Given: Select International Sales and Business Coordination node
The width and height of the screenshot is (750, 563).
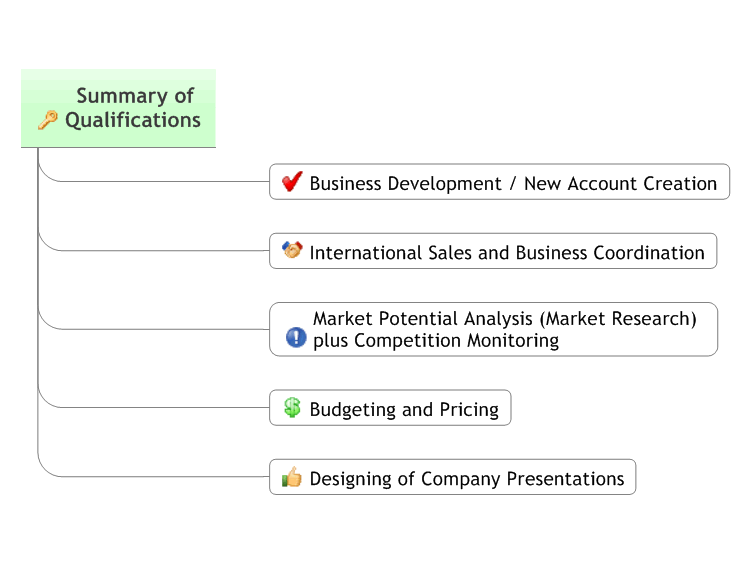Looking at the screenshot, I should tap(493, 251).
